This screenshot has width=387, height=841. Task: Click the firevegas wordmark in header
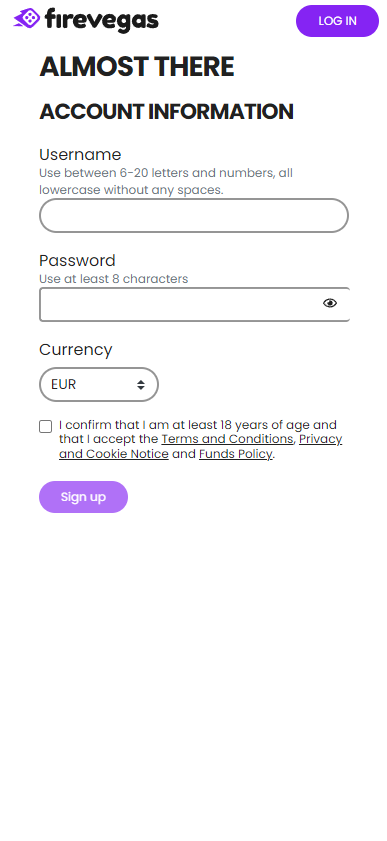pyautogui.click(x=102, y=20)
